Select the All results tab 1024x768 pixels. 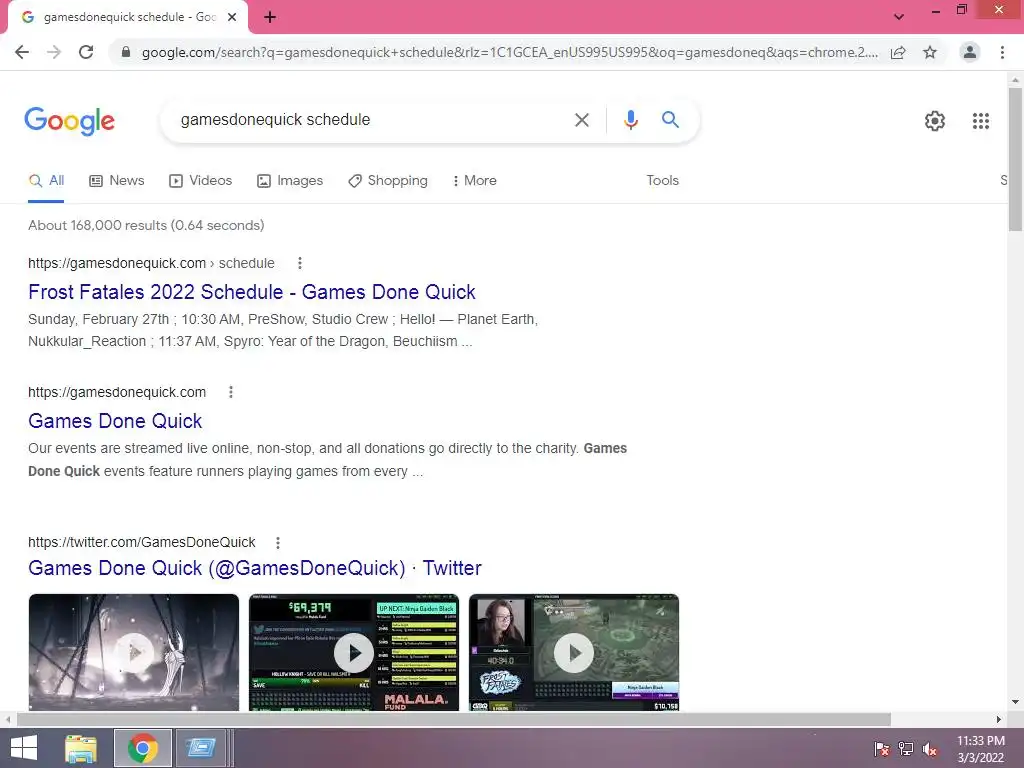click(46, 180)
